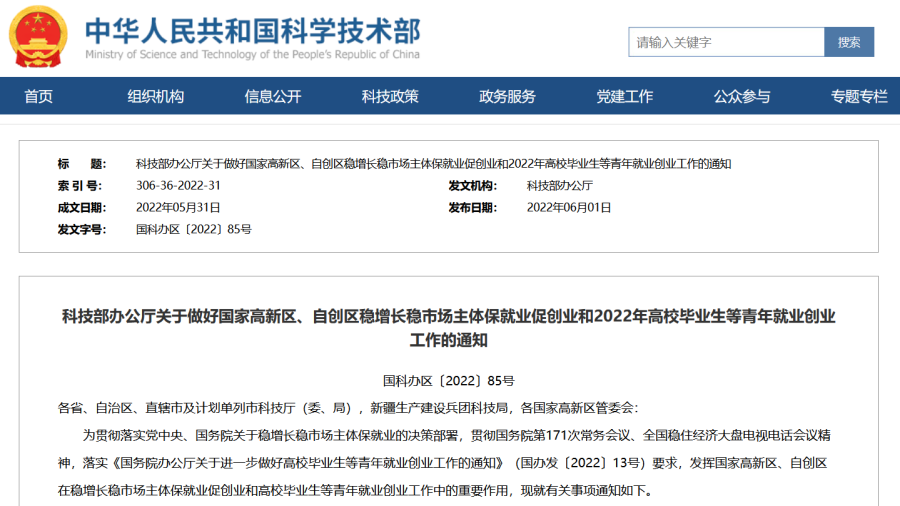Open the 党建工作 menu item
Viewport: 900px width, 506px height.
pos(624,96)
